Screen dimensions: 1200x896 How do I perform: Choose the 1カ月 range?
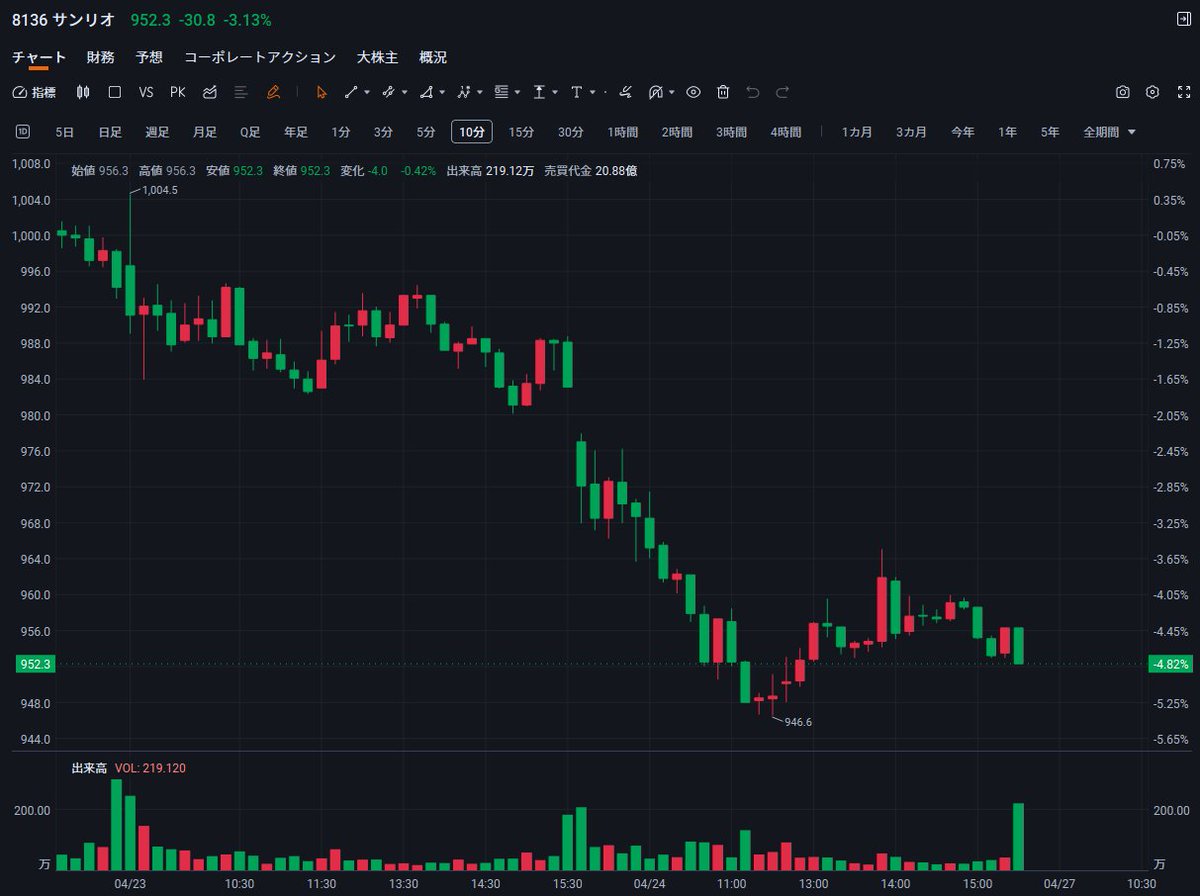point(857,132)
